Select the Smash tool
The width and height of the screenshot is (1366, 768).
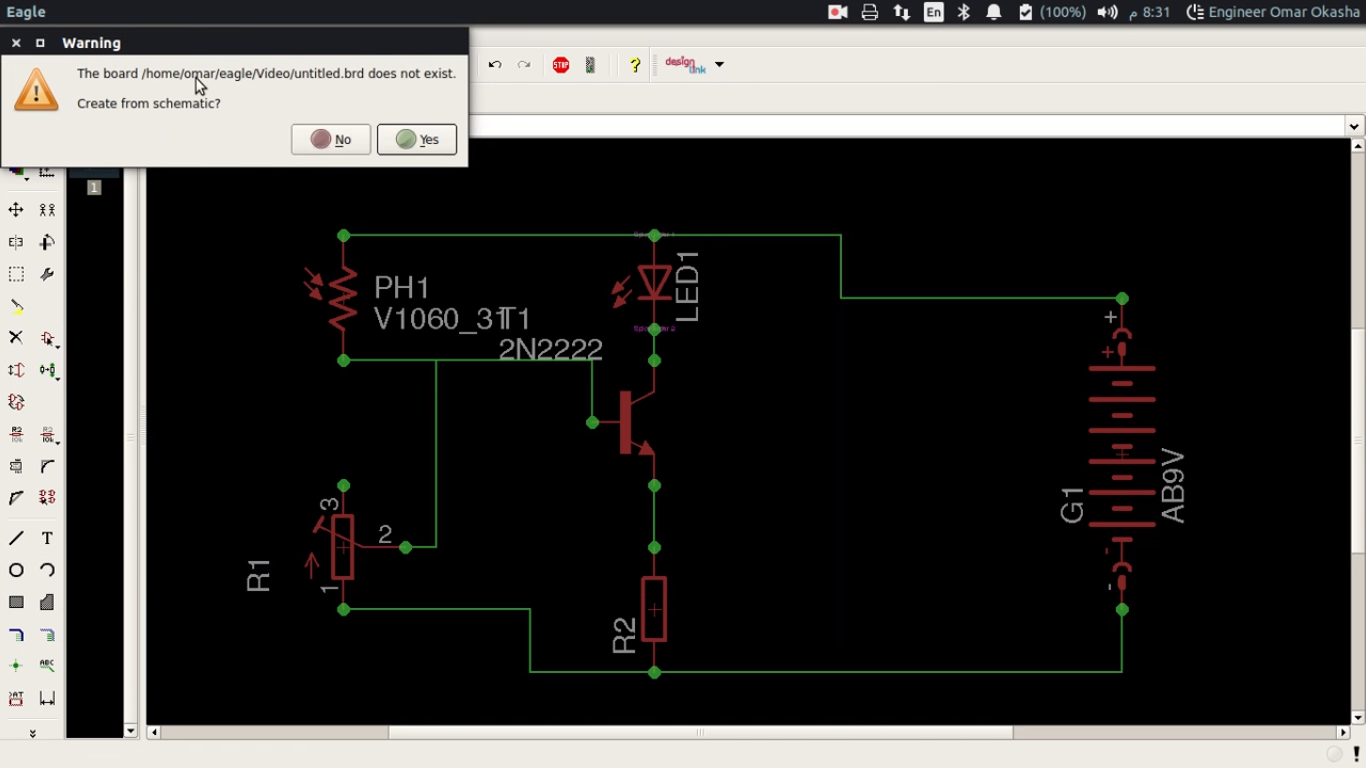[16, 466]
